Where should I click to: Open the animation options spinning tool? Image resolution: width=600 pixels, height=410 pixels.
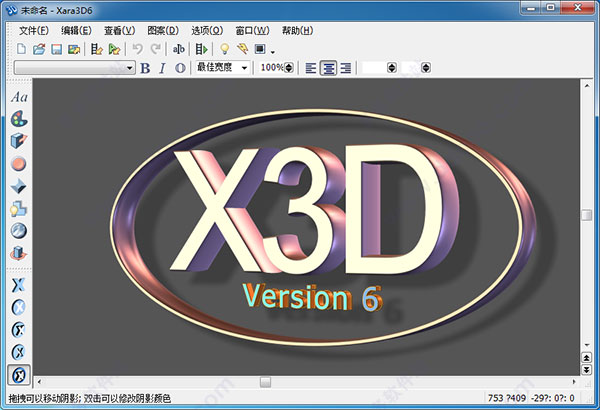point(18,253)
